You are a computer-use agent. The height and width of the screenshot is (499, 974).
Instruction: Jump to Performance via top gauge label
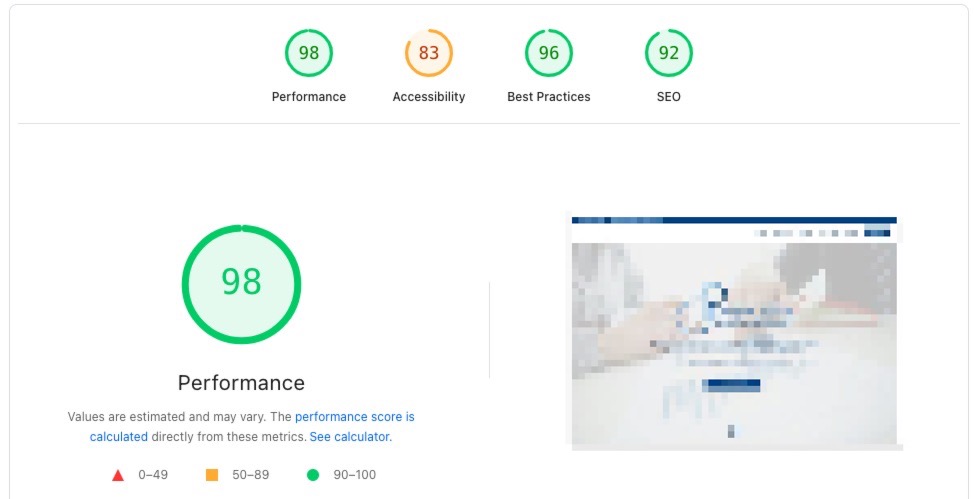pos(309,97)
